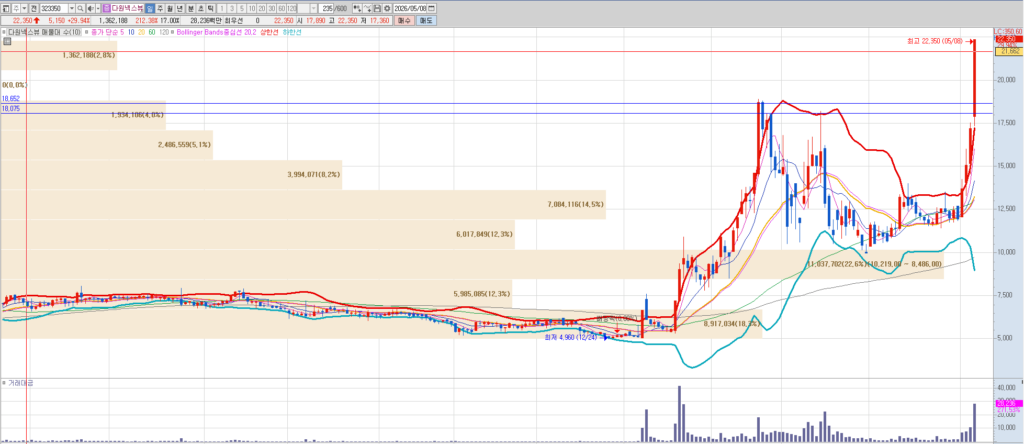The height and width of the screenshot is (444, 1024).
Task: Click the 3,994,071(8.2%) volume profile bar
Action: coord(171,174)
